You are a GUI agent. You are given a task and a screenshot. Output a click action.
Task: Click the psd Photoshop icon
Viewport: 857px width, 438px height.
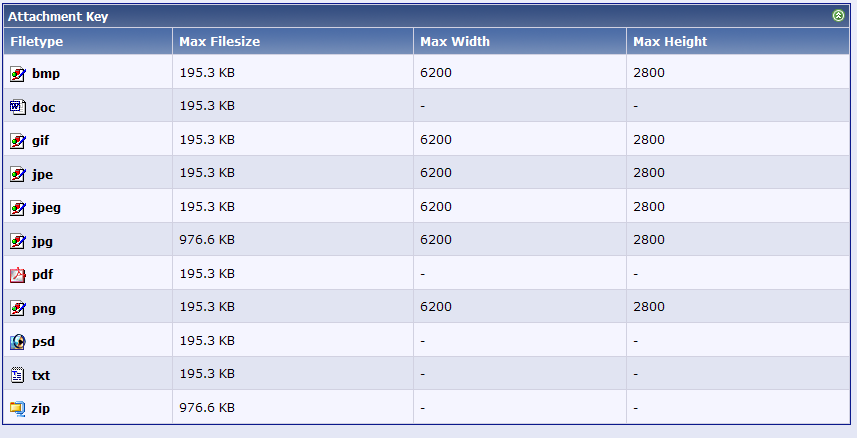click(17, 342)
